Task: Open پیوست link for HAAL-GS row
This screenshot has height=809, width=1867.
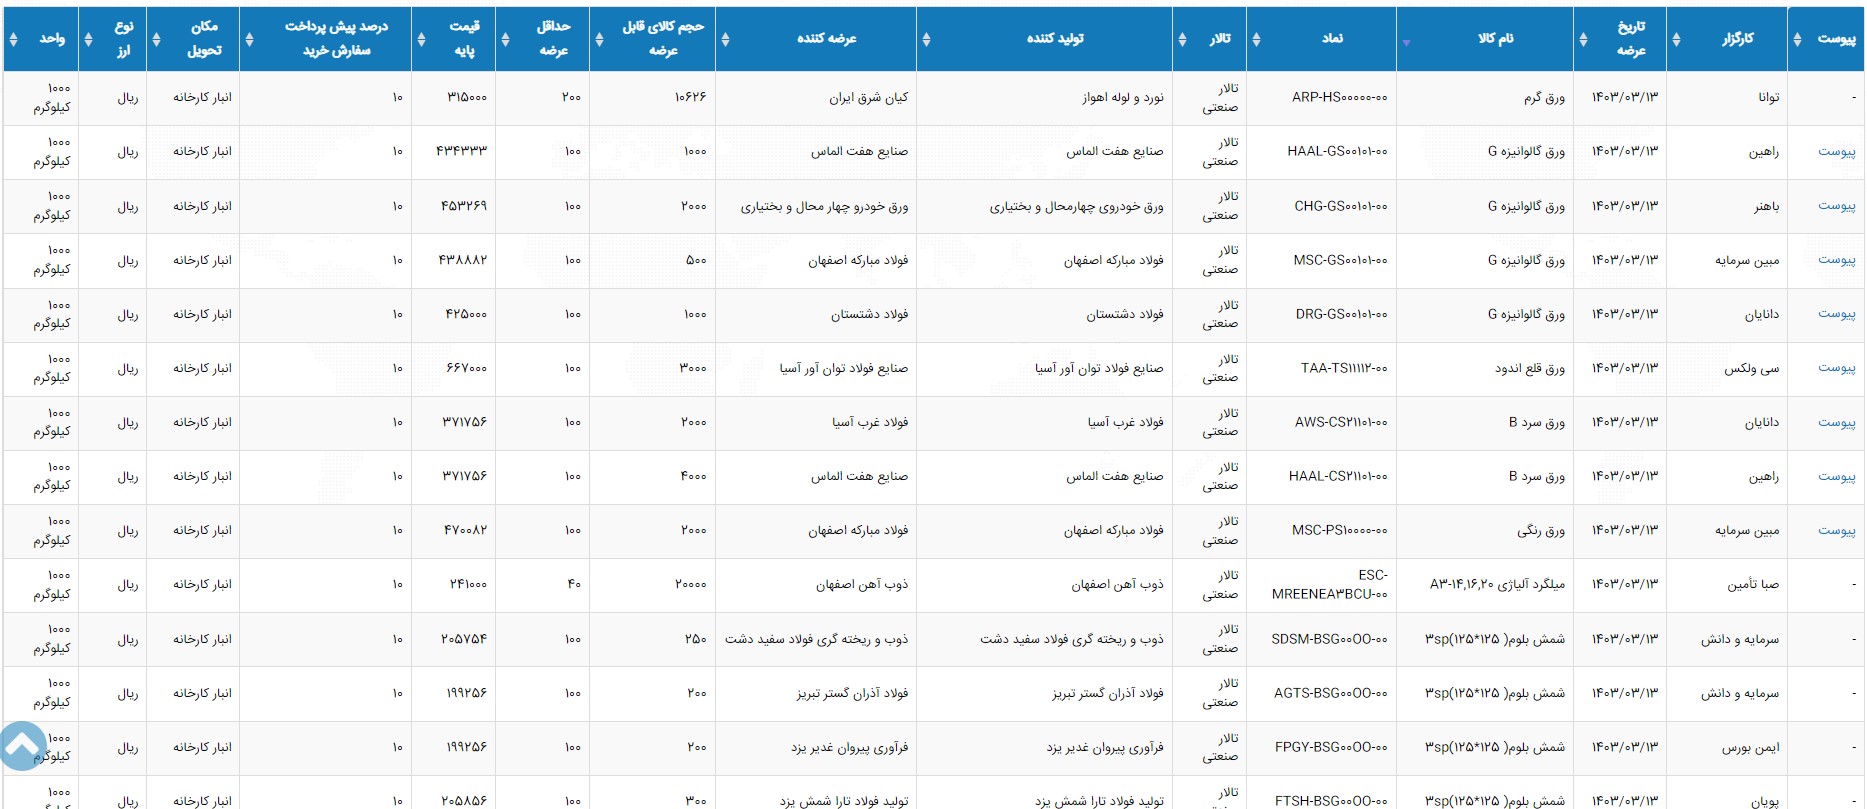Action: [x=1836, y=152]
